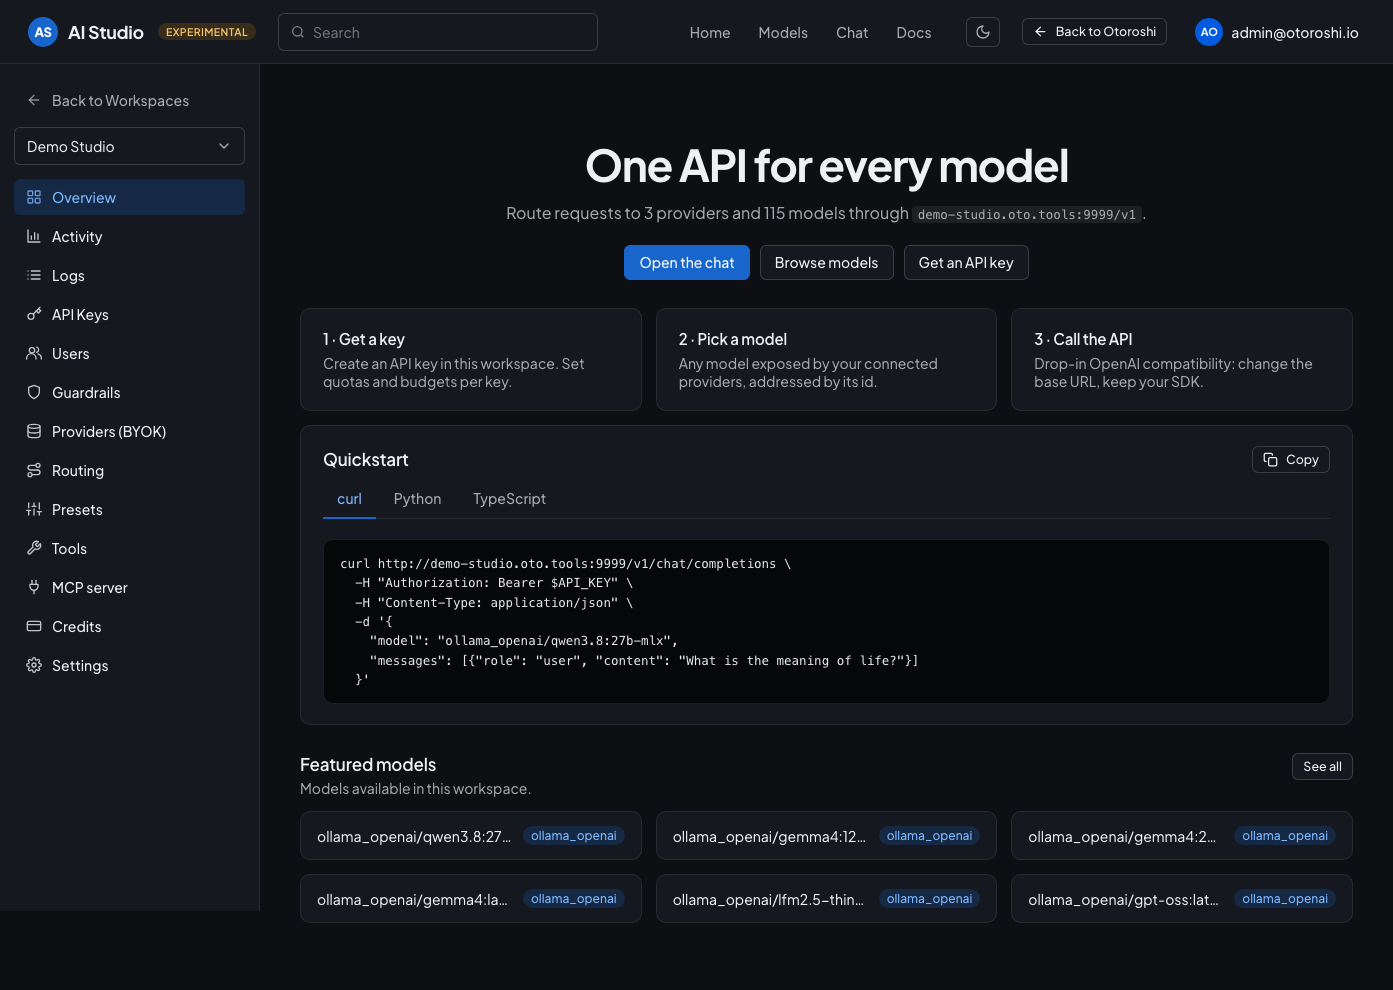Click the Credits card icon
Screen dimensions: 1393x990
[34, 626]
